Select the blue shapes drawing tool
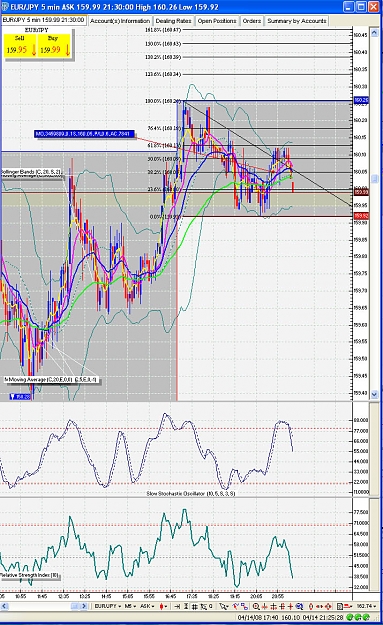 244,606
